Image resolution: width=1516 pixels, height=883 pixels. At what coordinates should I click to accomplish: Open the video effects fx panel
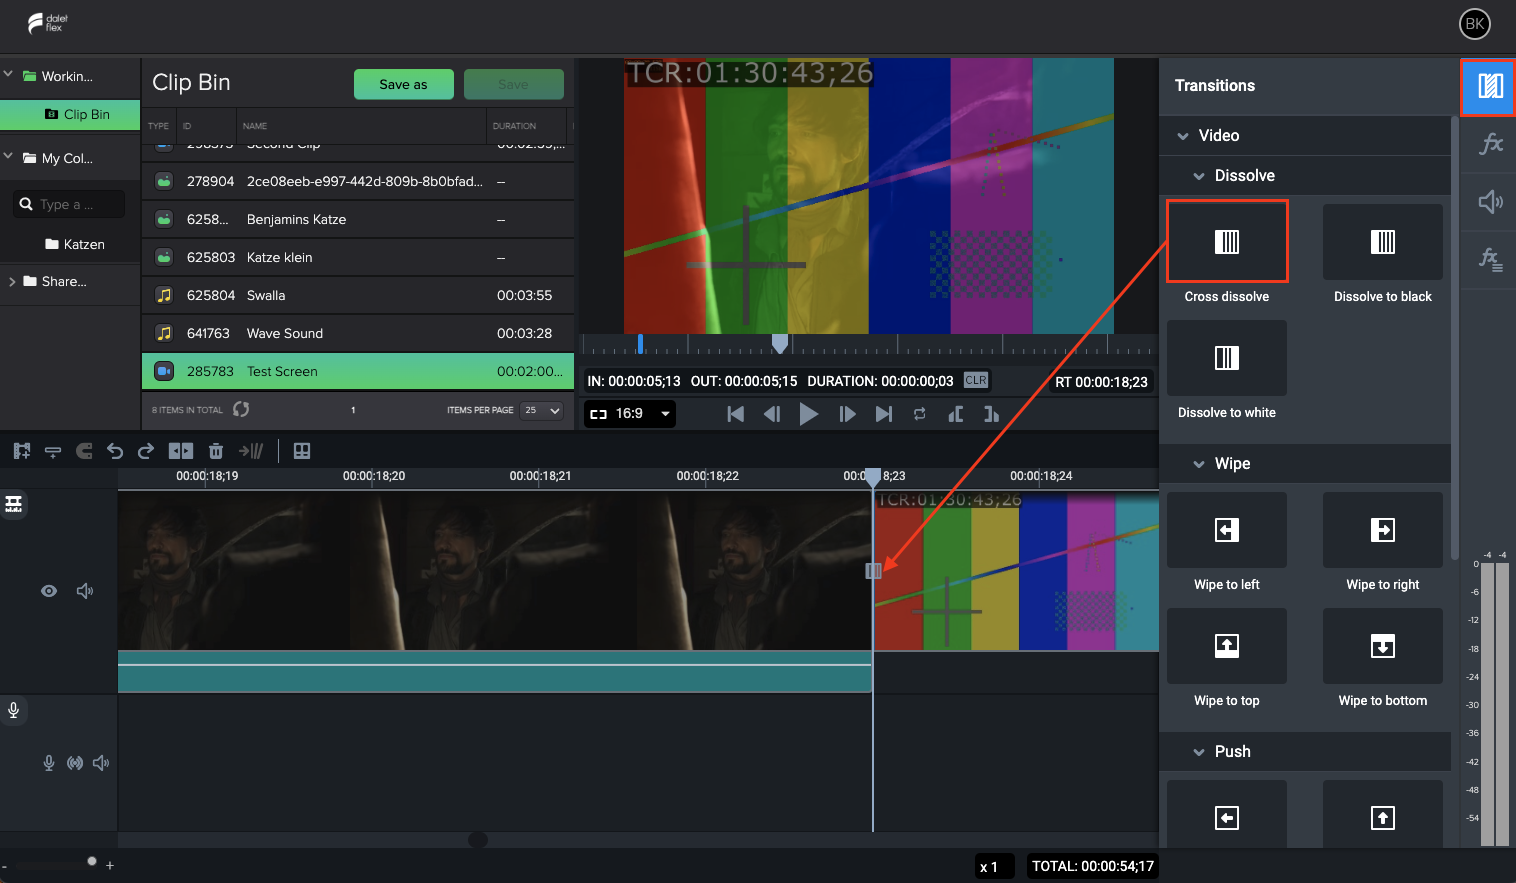pyautogui.click(x=1490, y=144)
